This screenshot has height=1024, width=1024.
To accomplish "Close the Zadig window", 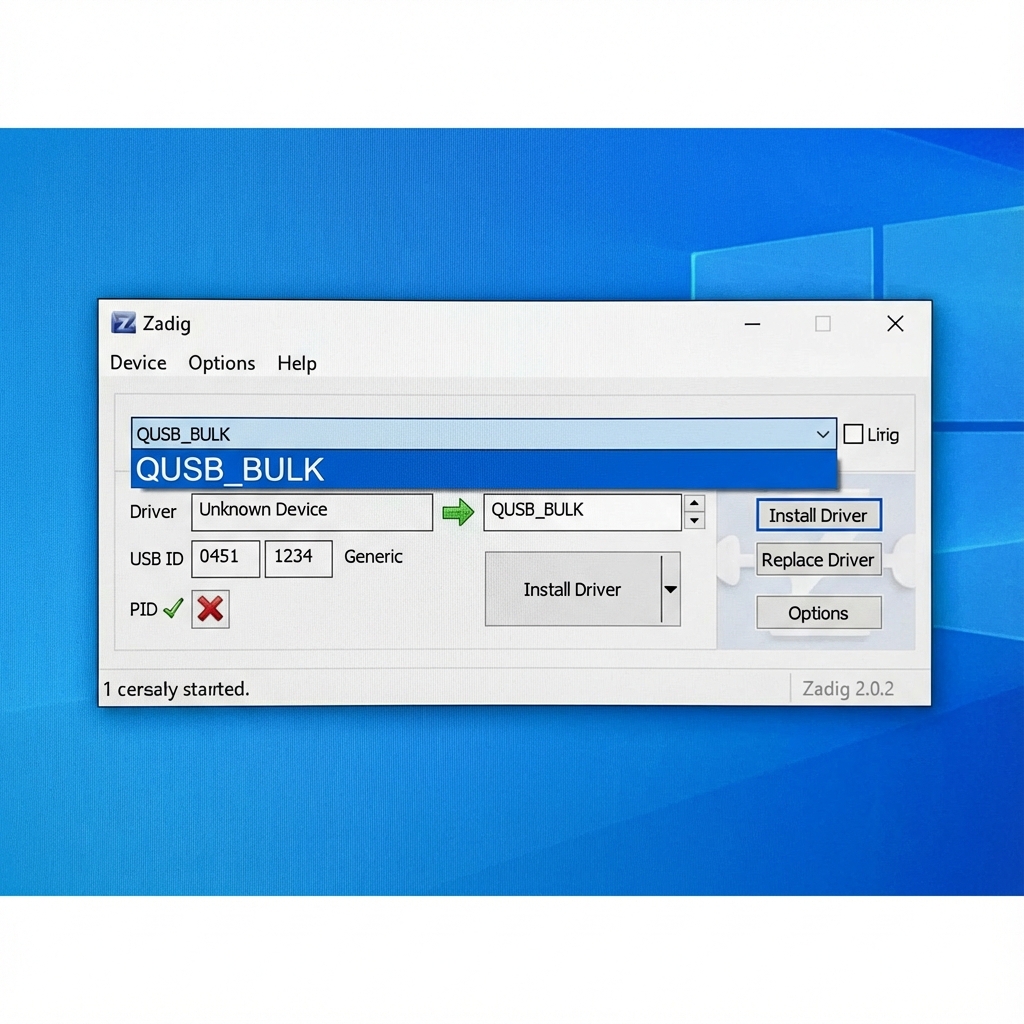I will 895,323.
